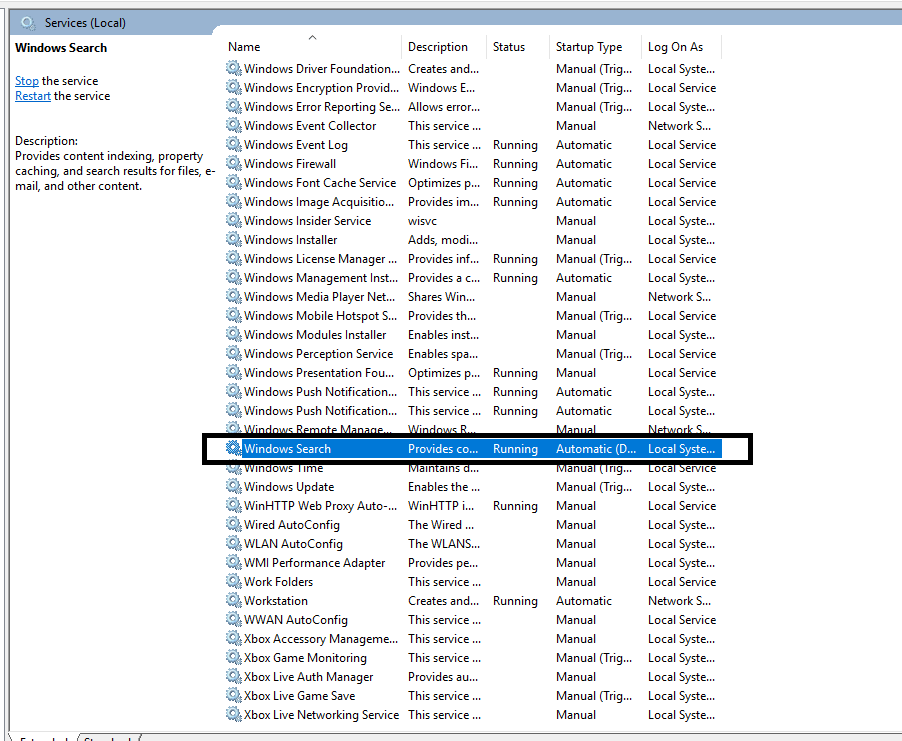Click the gear icon for WMI Performance Adapter

(x=234, y=562)
